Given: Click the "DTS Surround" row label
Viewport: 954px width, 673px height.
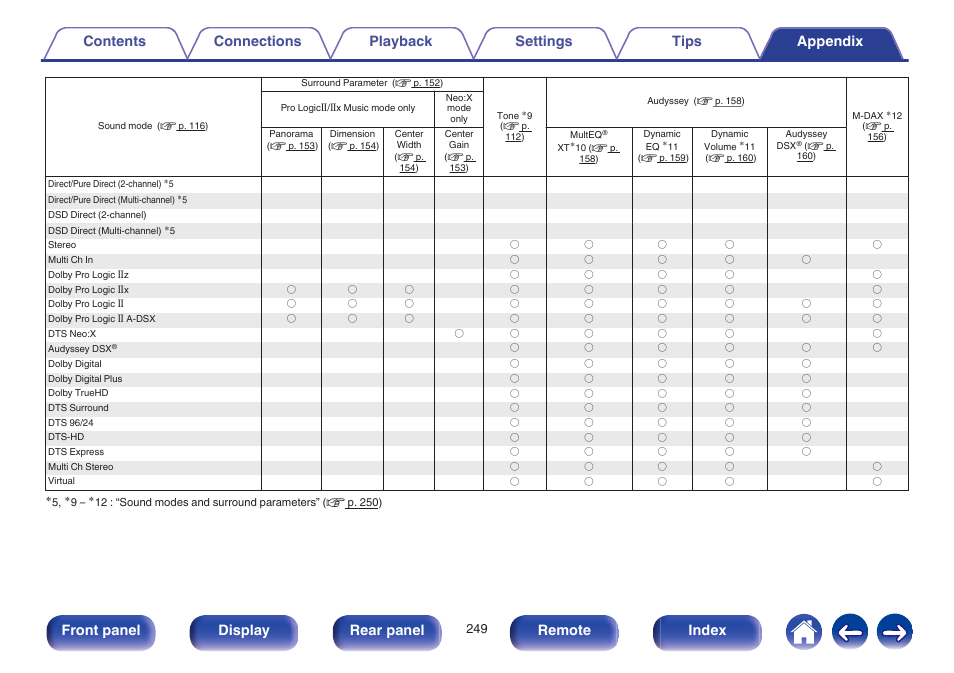Looking at the screenshot, I should pyautogui.click(x=78, y=408).
